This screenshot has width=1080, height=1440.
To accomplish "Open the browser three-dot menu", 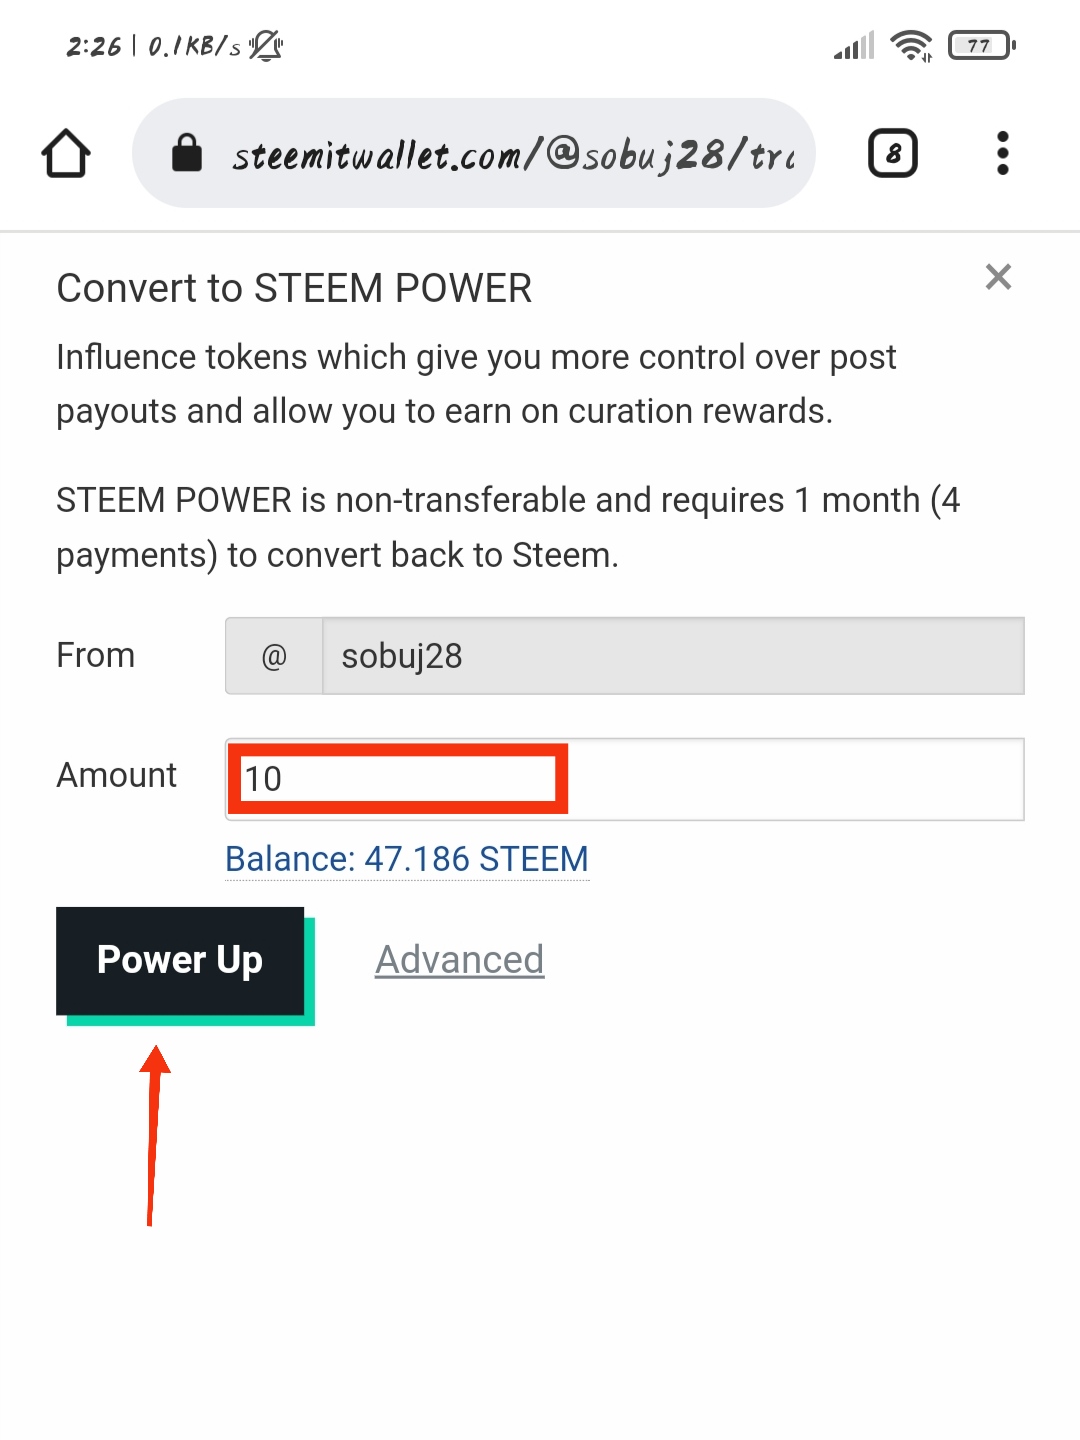I will click(1002, 154).
